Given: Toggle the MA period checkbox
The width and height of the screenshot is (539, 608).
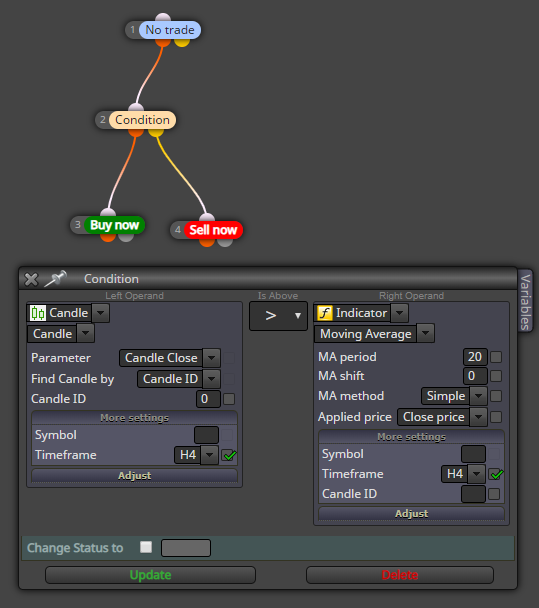Looking at the screenshot, I should coord(496,357).
